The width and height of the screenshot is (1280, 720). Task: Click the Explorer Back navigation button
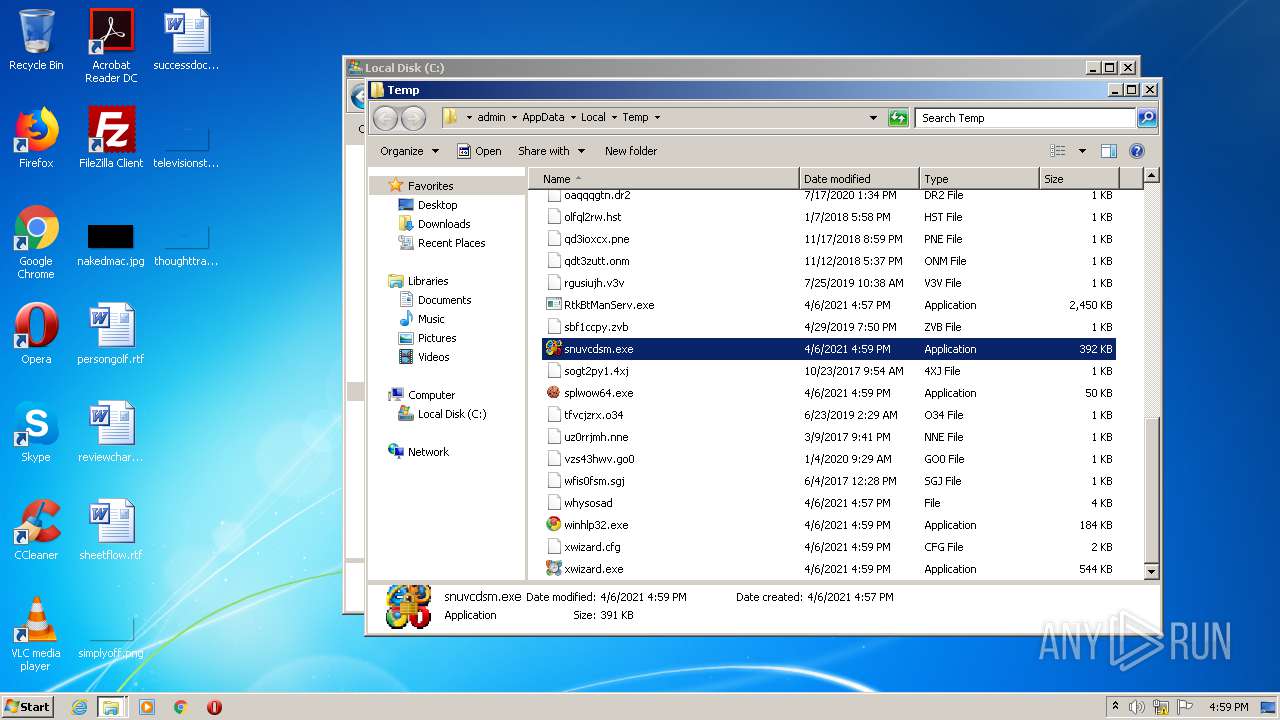point(386,118)
